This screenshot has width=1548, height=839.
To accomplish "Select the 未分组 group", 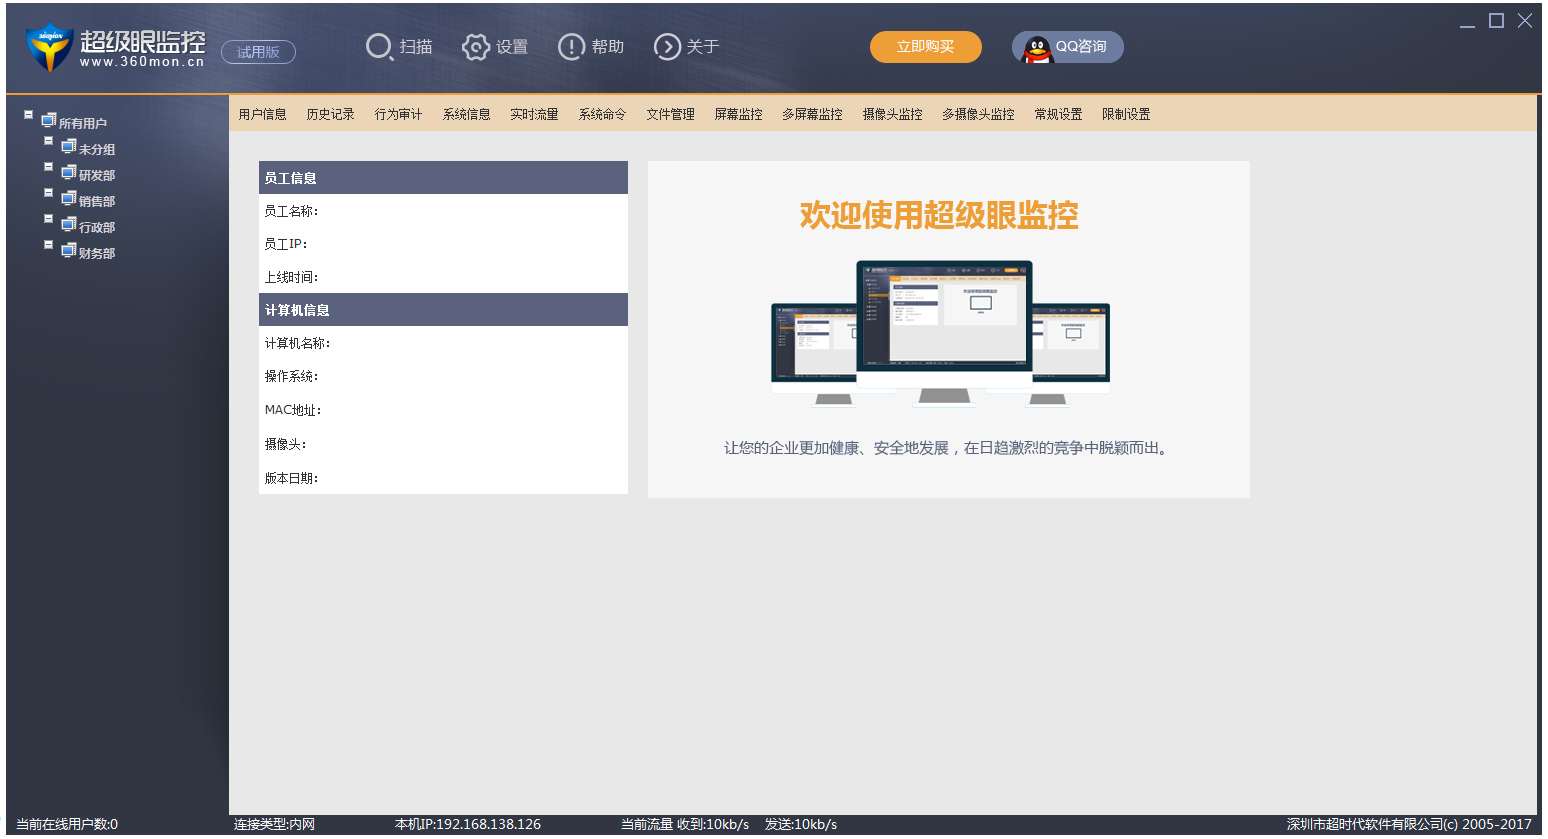I will tap(97, 150).
